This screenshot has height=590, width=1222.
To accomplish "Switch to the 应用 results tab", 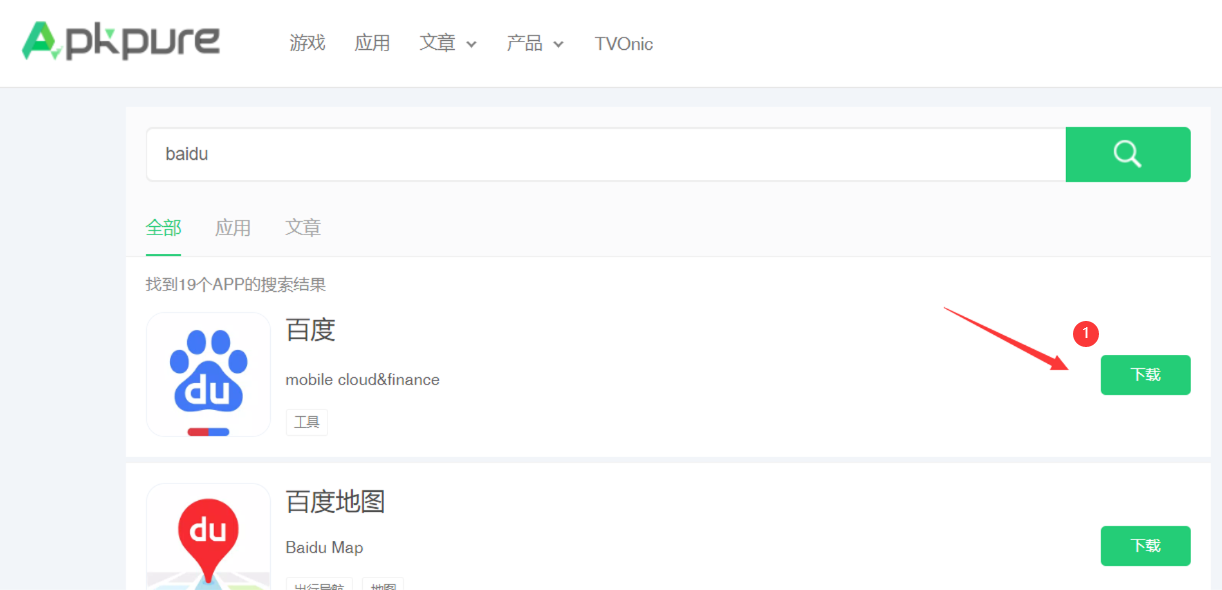I will [x=233, y=228].
